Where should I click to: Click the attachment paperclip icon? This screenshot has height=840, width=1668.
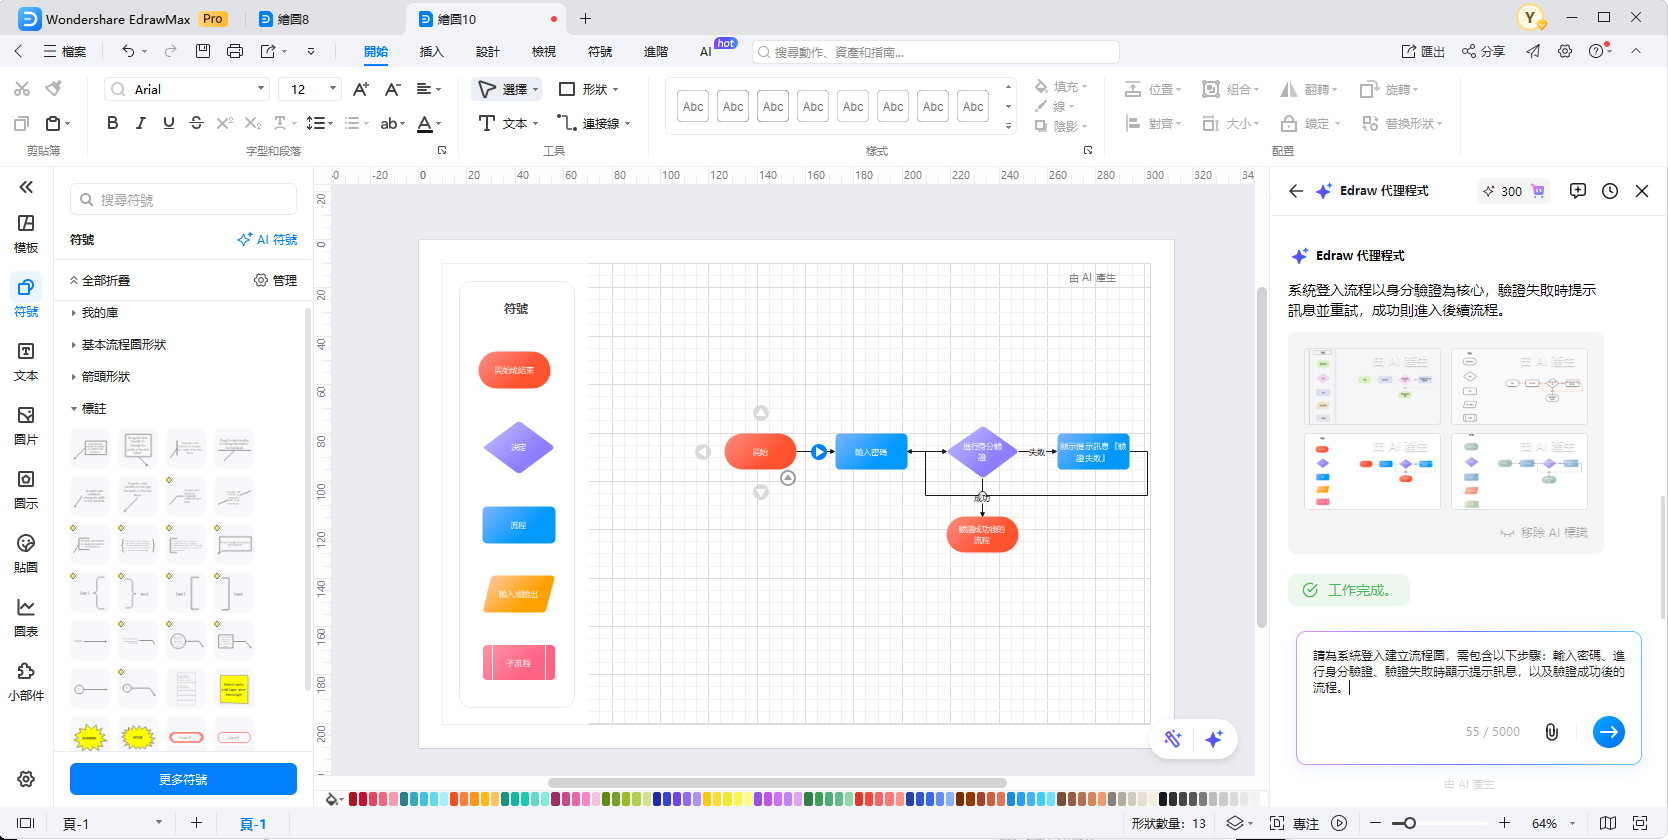(x=1552, y=732)
